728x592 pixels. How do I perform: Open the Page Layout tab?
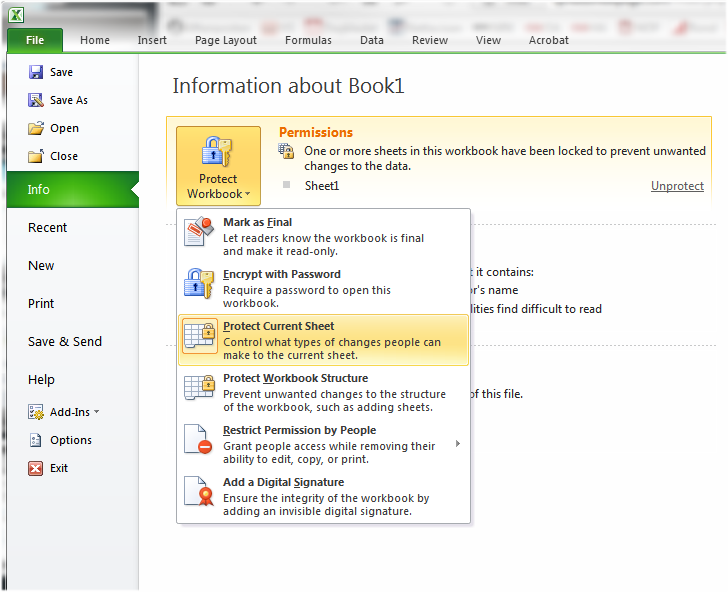click(226, 40)
